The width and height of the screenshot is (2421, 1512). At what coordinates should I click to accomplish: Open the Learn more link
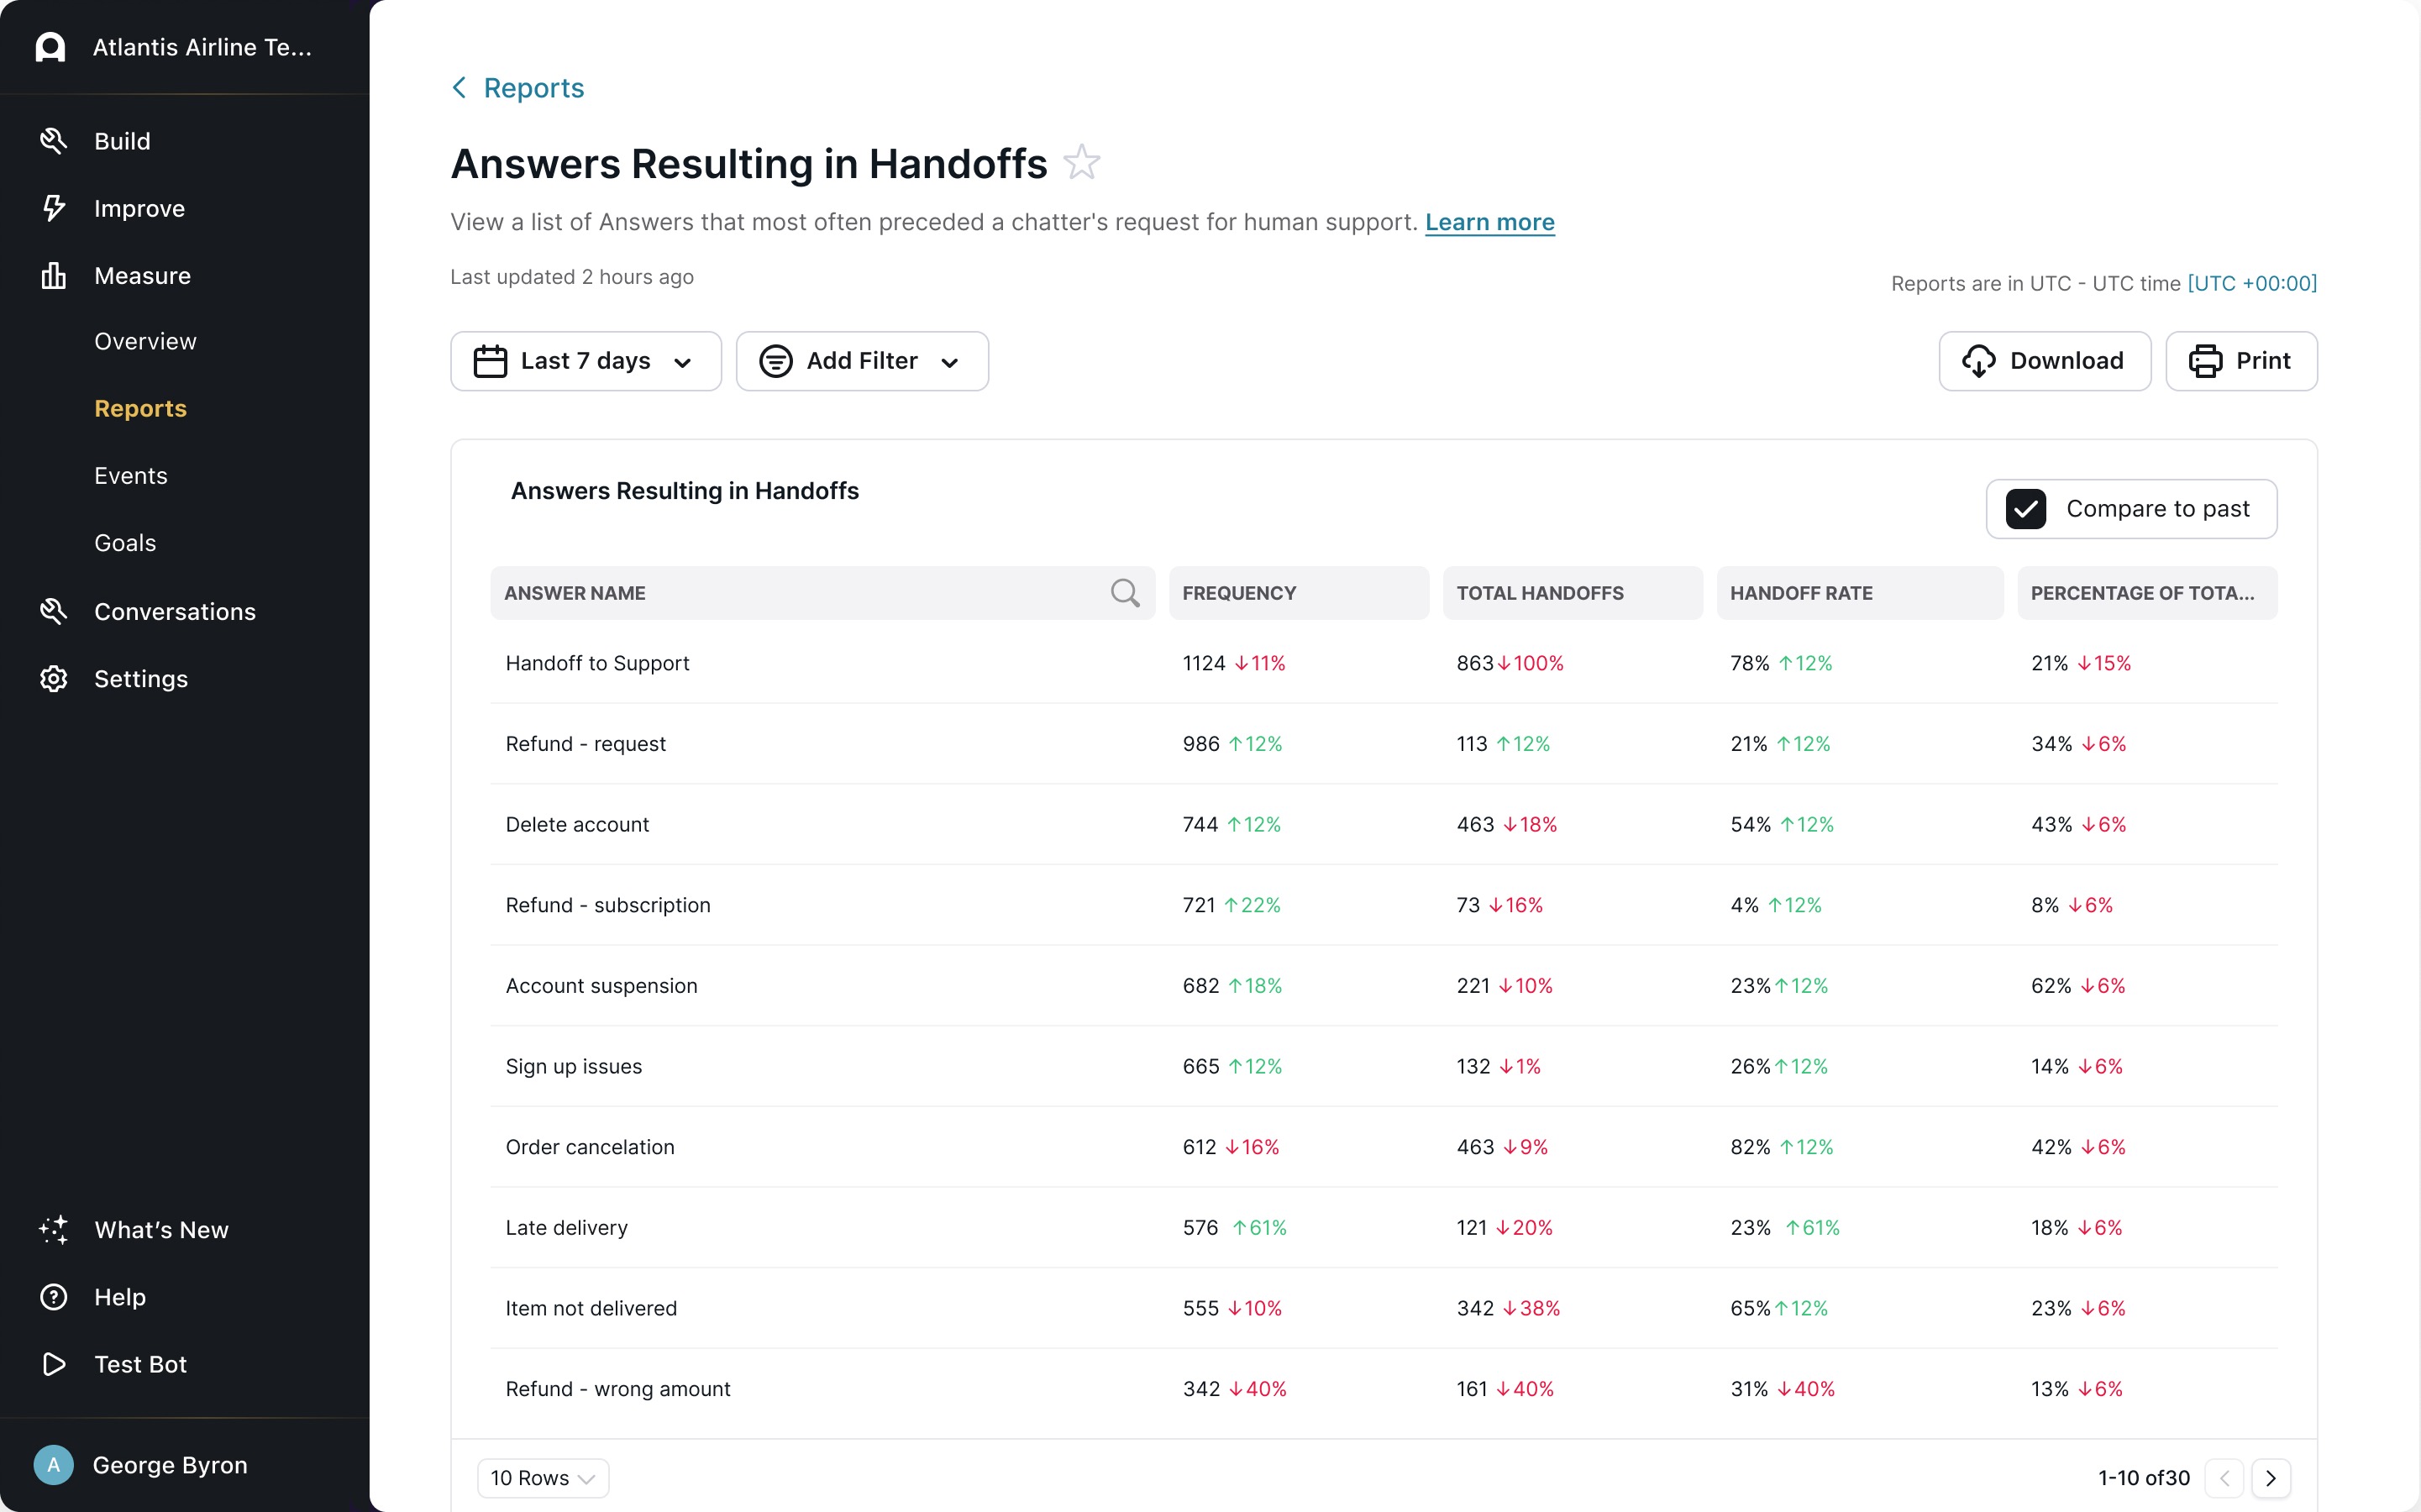pyautogui.click(x=1489, y=222)
